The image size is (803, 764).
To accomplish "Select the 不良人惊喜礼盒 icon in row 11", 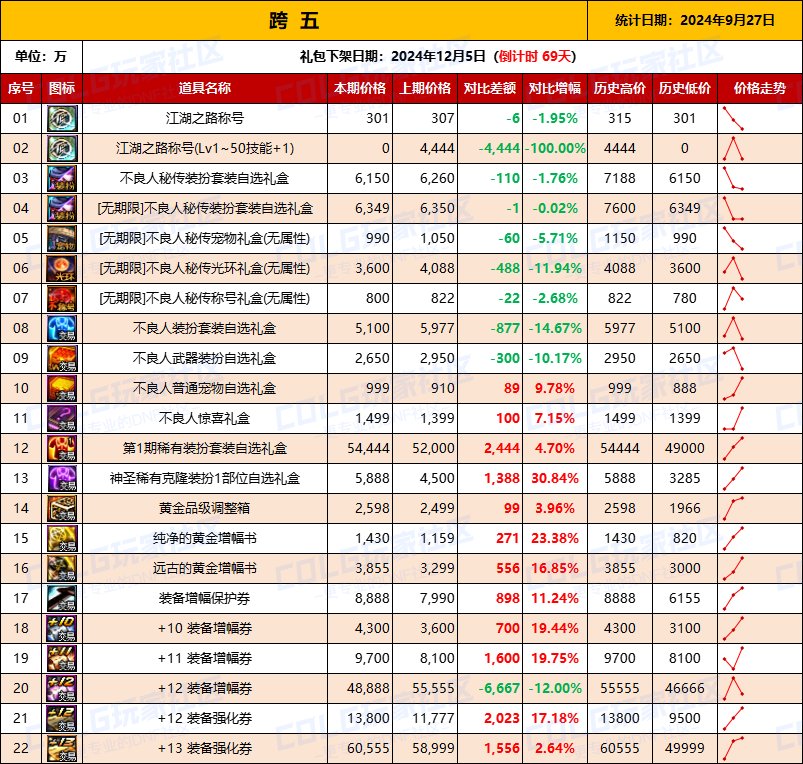I will (x=62, y=418).
